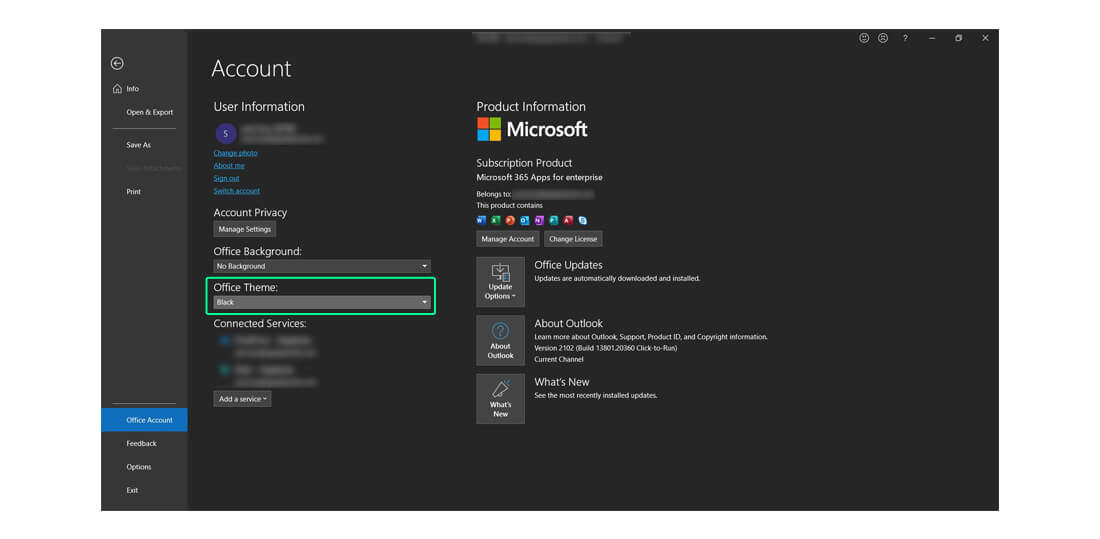Click the Change photo link
1100x539 pixels.
coord(235,153)
